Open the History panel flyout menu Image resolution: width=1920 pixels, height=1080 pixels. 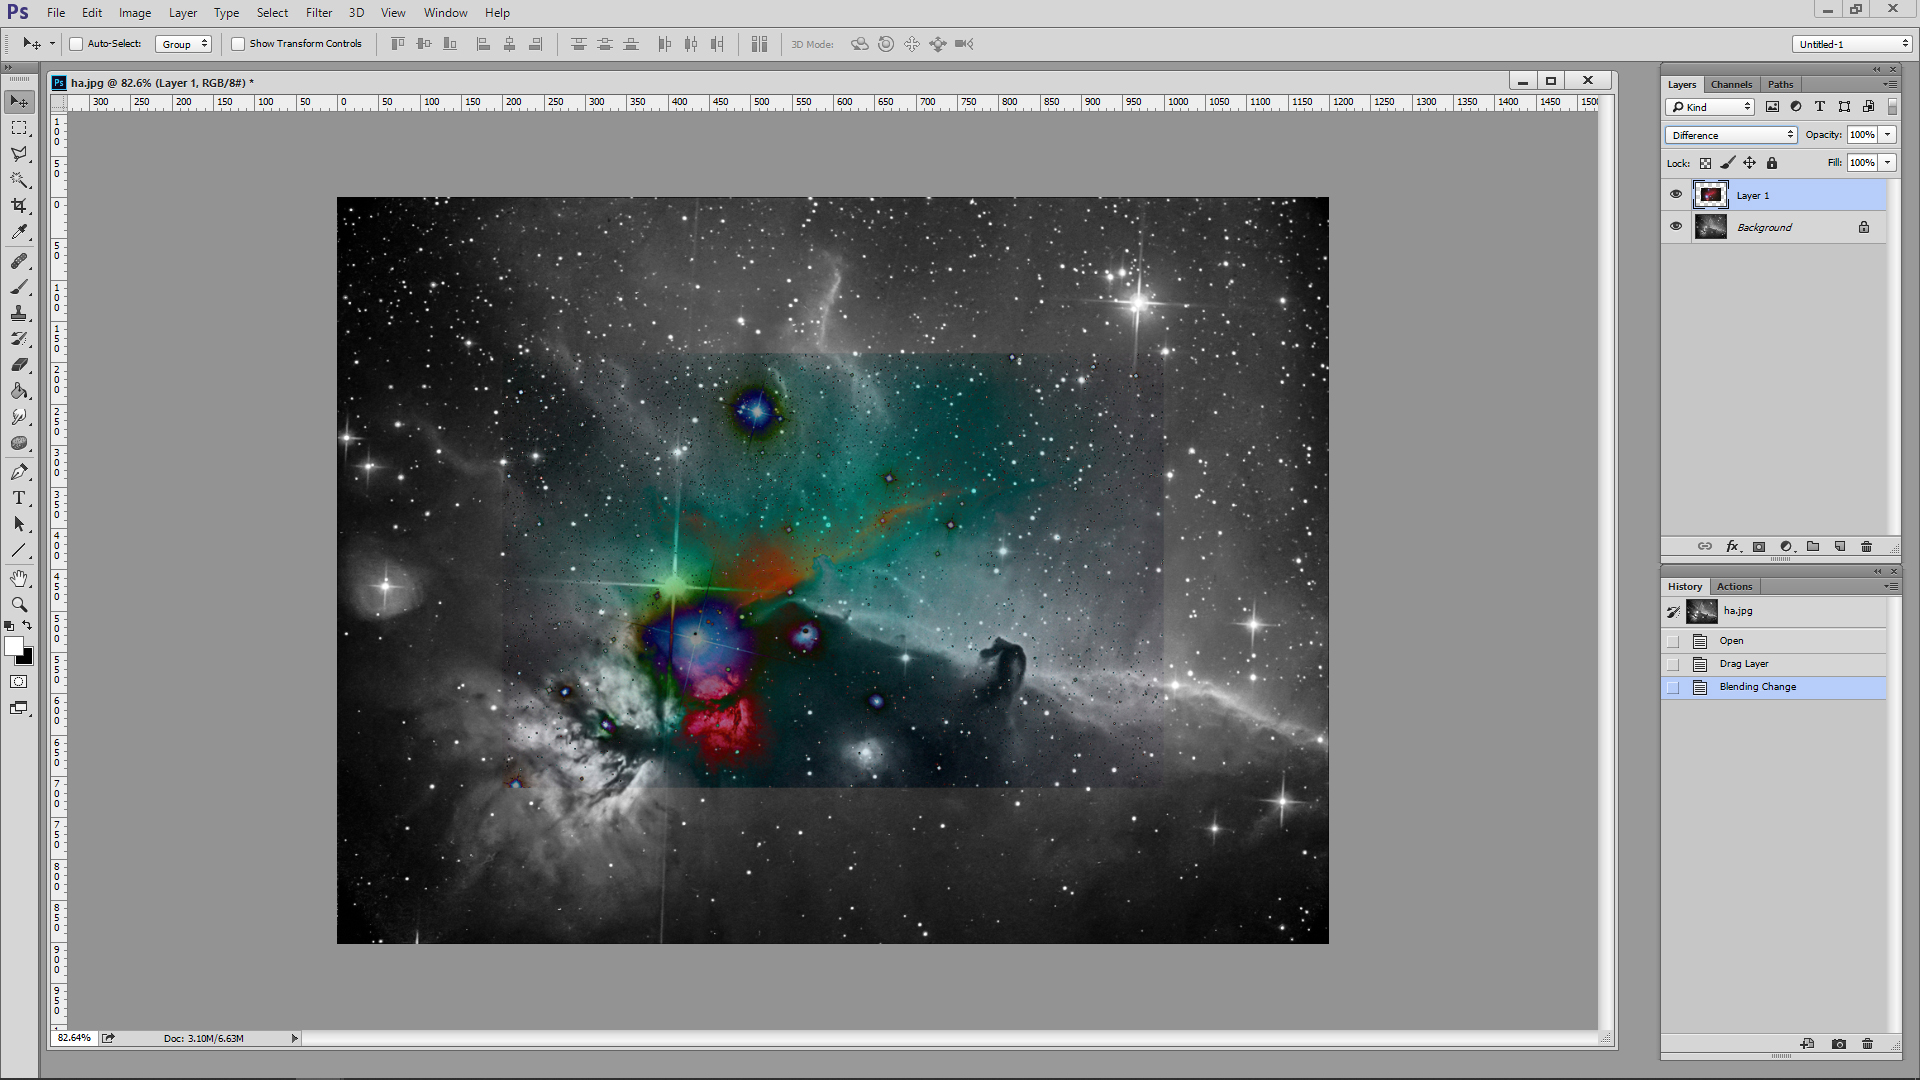pos(1890,586)
